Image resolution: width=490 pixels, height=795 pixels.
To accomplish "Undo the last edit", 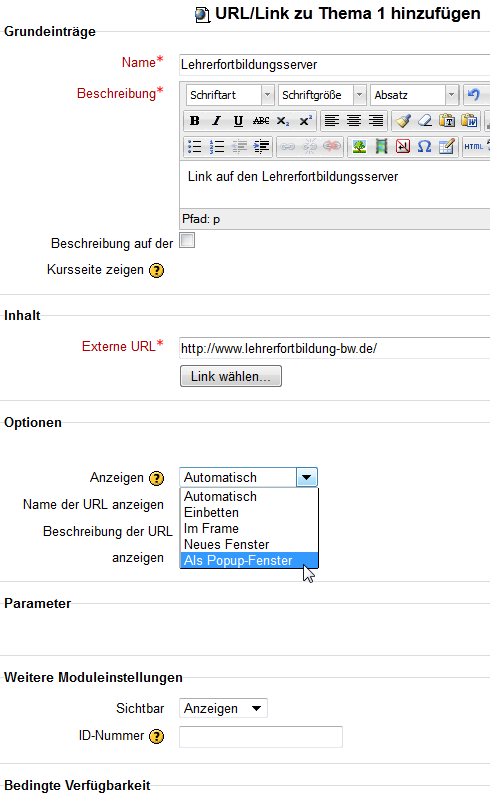I will 474,95.
